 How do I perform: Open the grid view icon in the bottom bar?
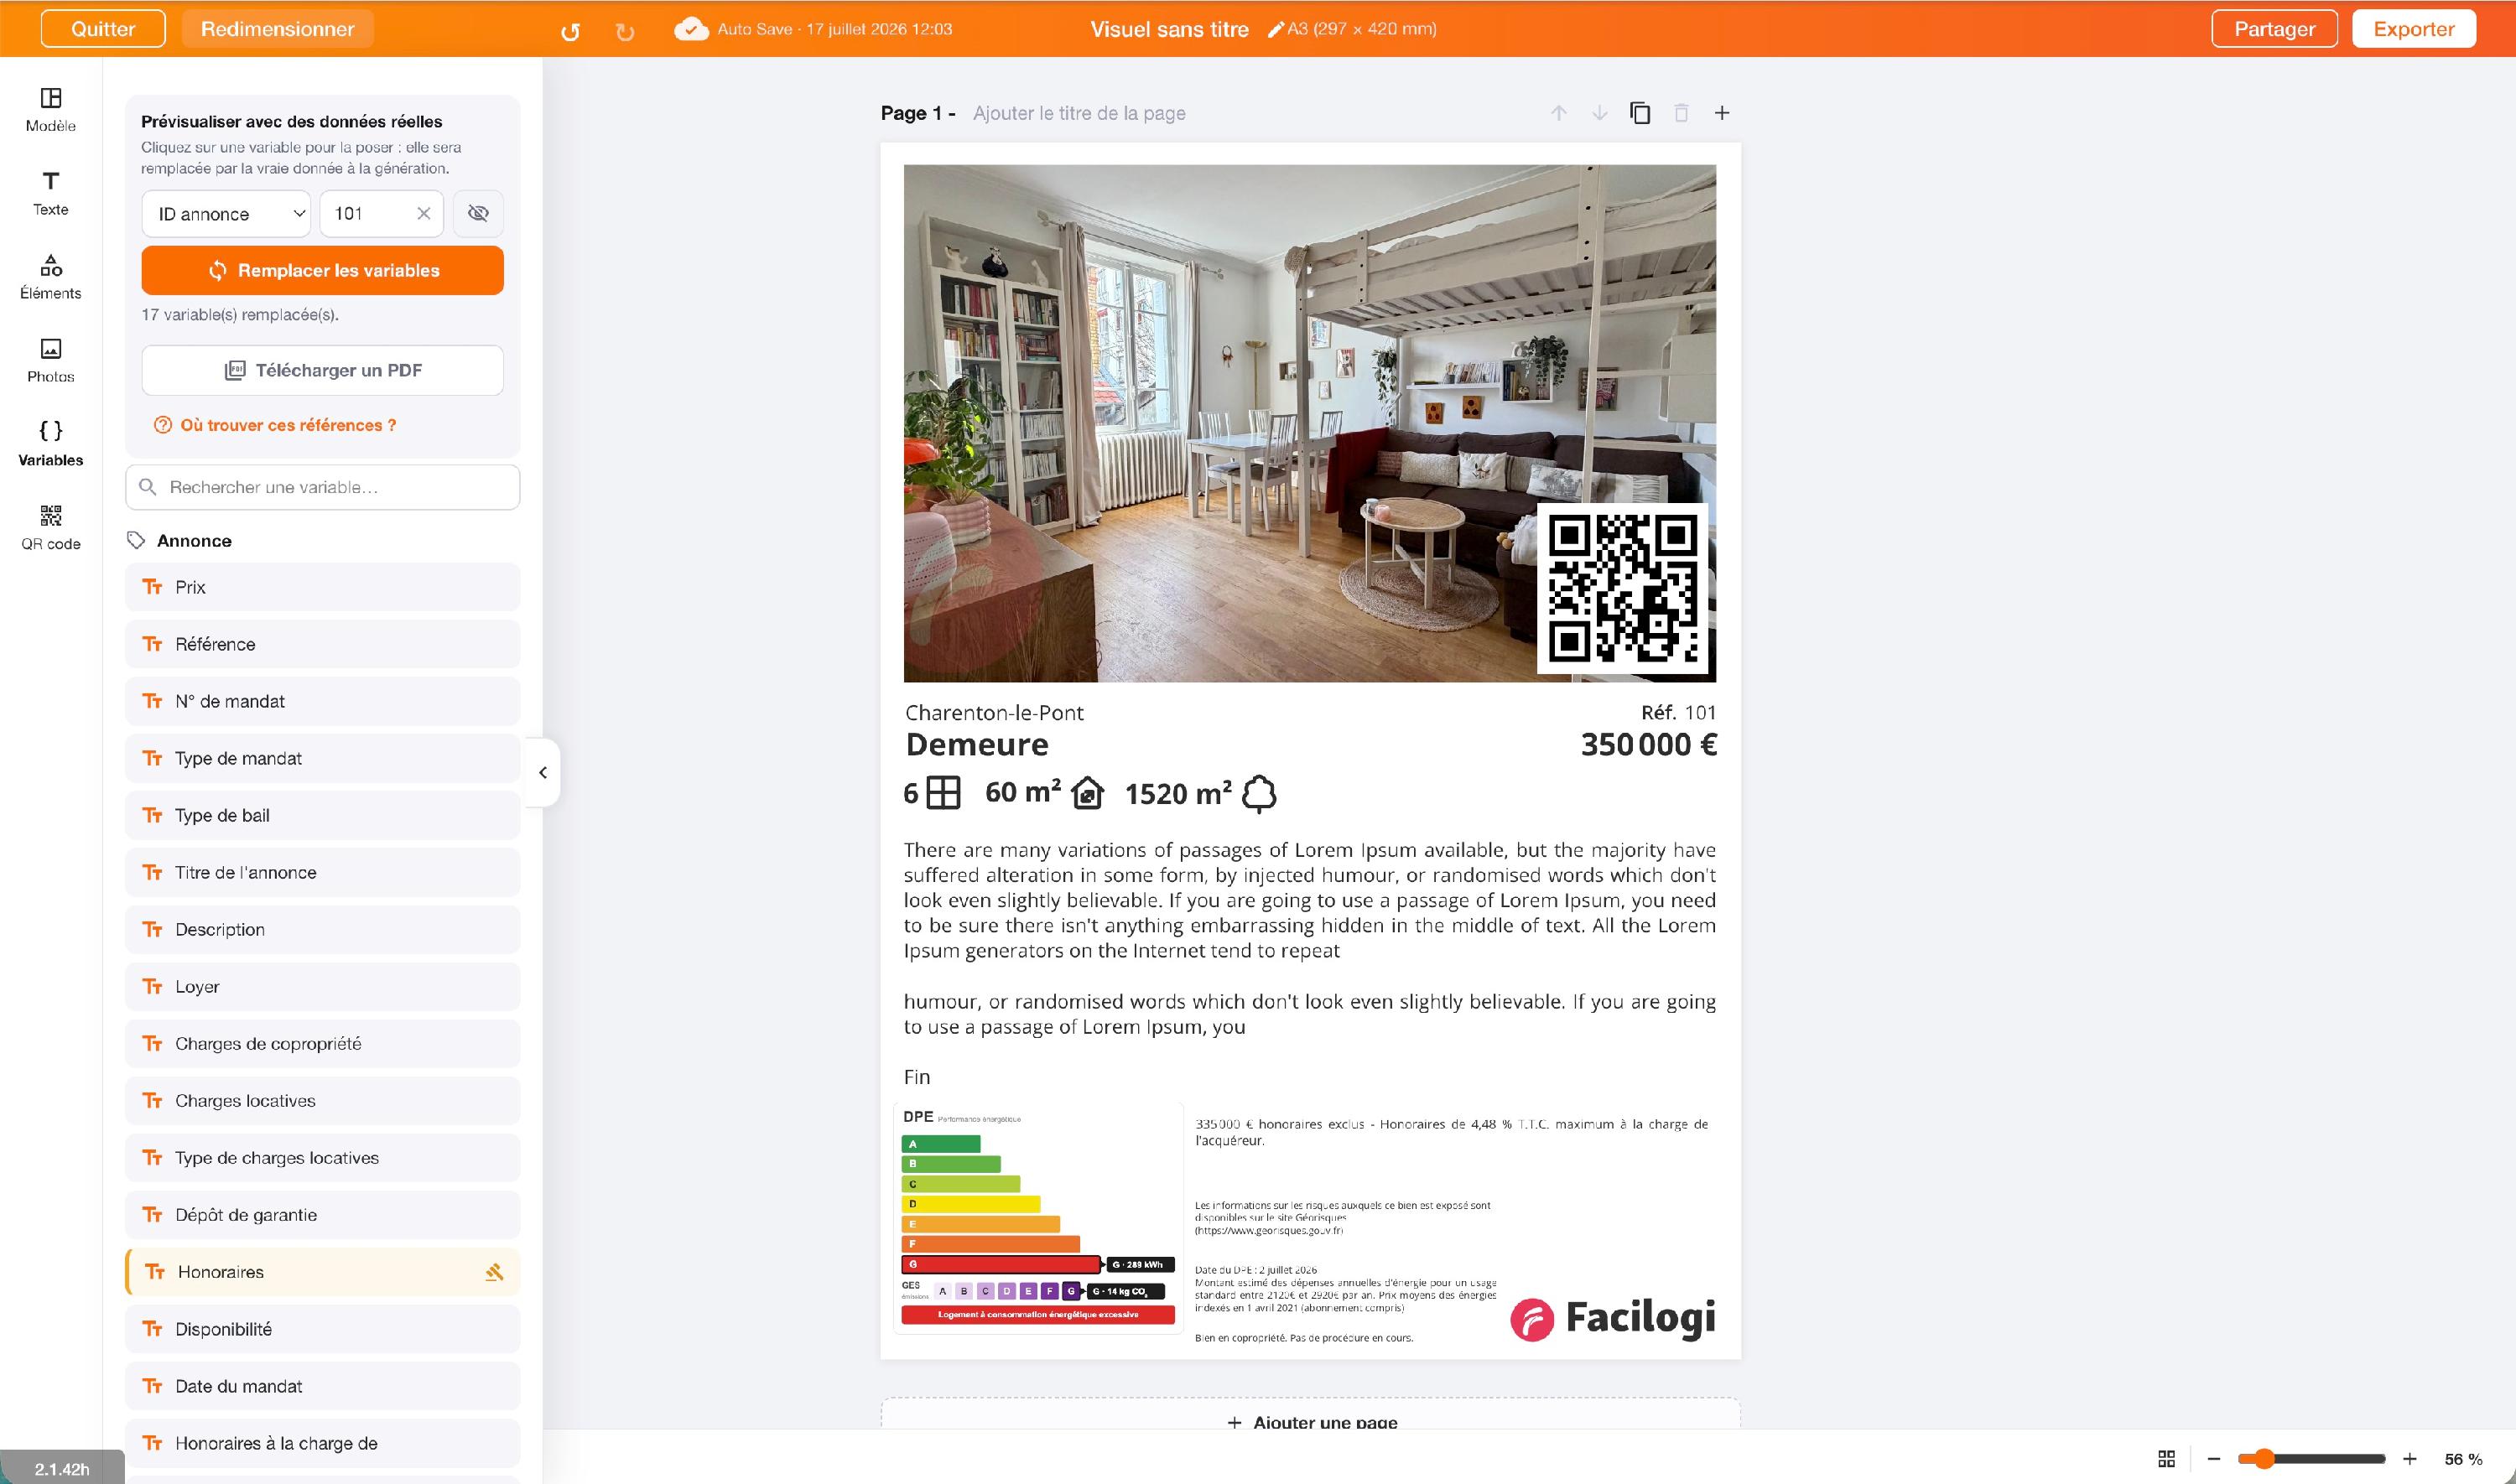(x=2167, y=1459)
